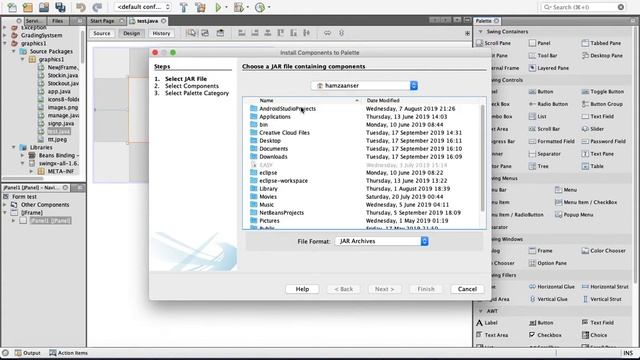Click the Tabbed Pane palette icon

point(585,43)
